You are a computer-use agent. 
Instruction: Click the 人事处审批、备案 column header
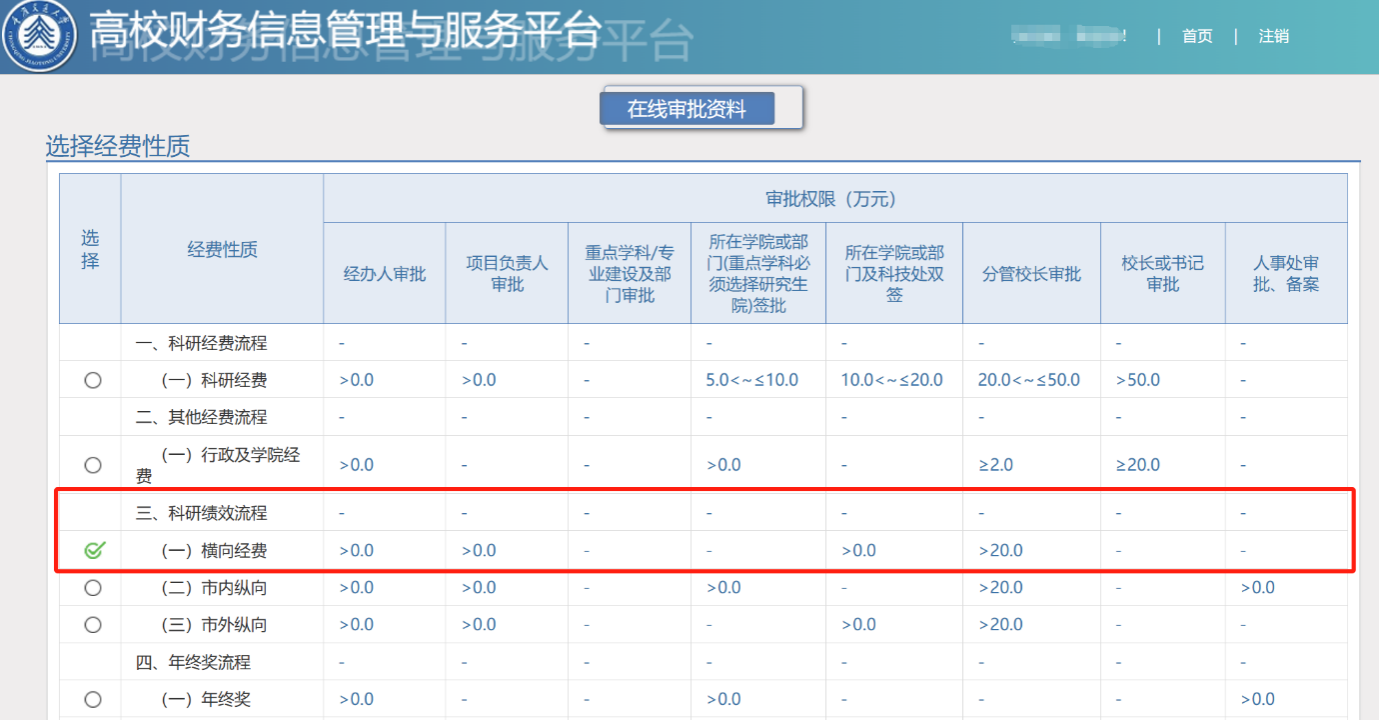(1286, 274)
